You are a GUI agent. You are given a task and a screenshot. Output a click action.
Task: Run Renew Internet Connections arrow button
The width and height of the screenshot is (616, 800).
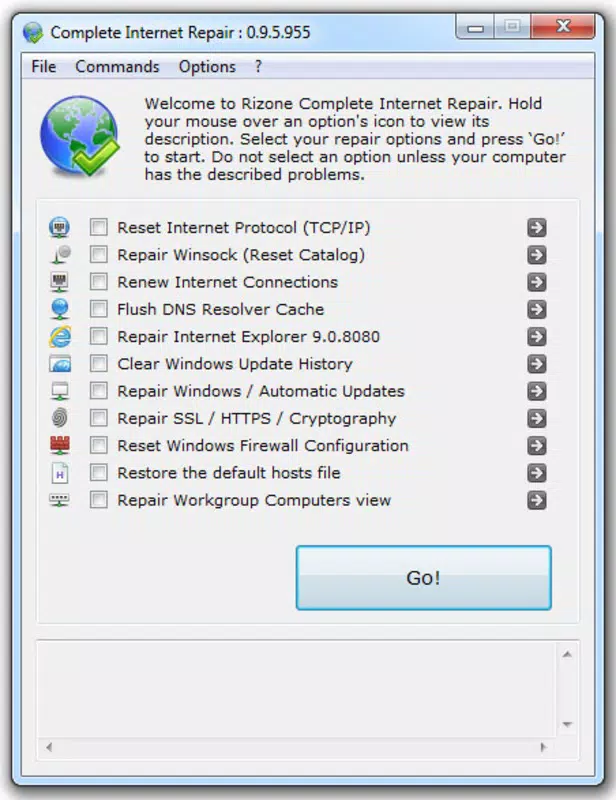[x=536, y=282]
